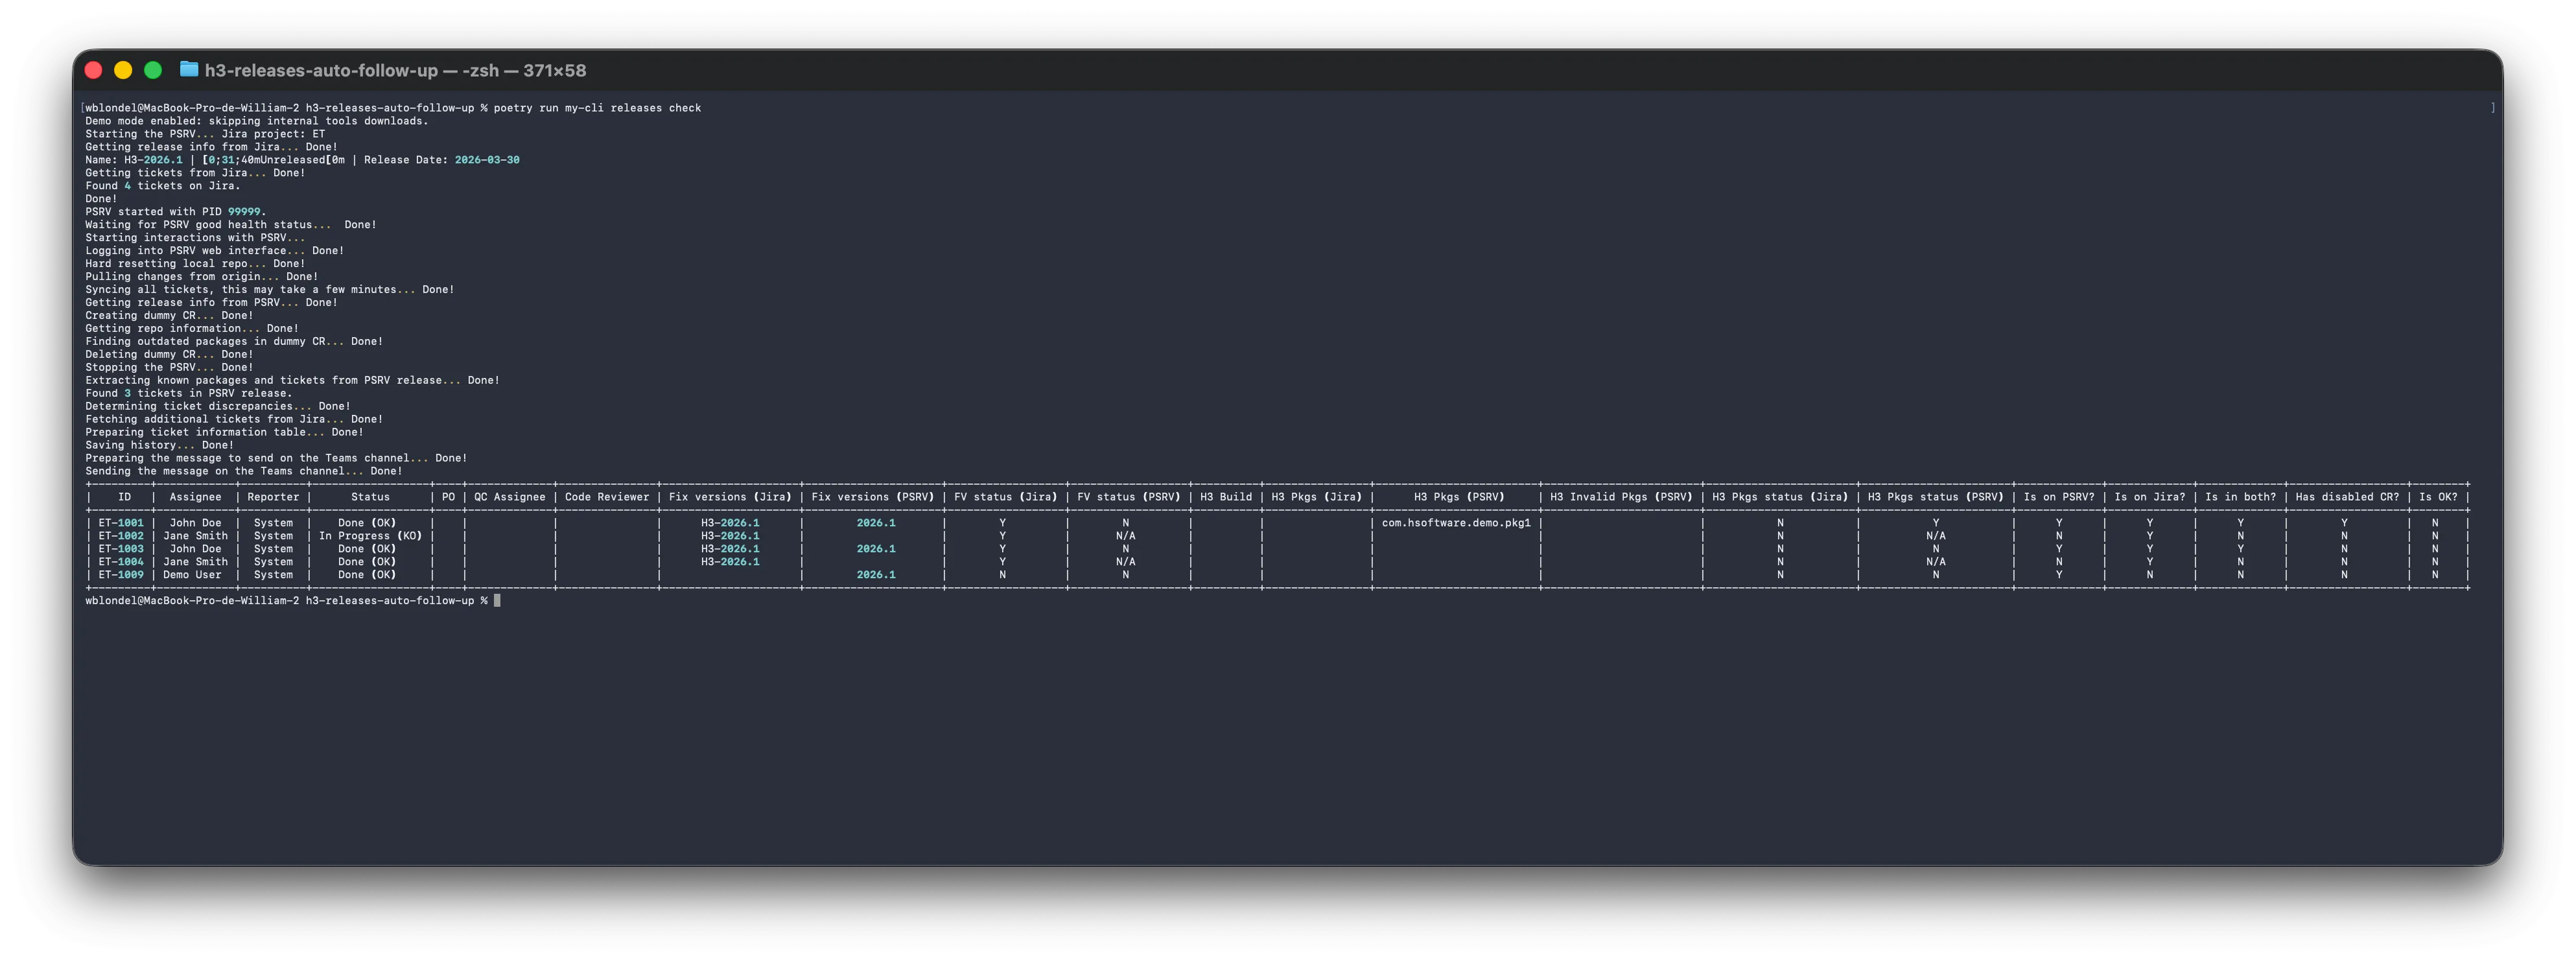Click the 'H3 Pkgs (PSRV)' column header
Image resolution: width=2576 pixels, height=962 pixels.
pyautogui.click(x=1459, y=497)
